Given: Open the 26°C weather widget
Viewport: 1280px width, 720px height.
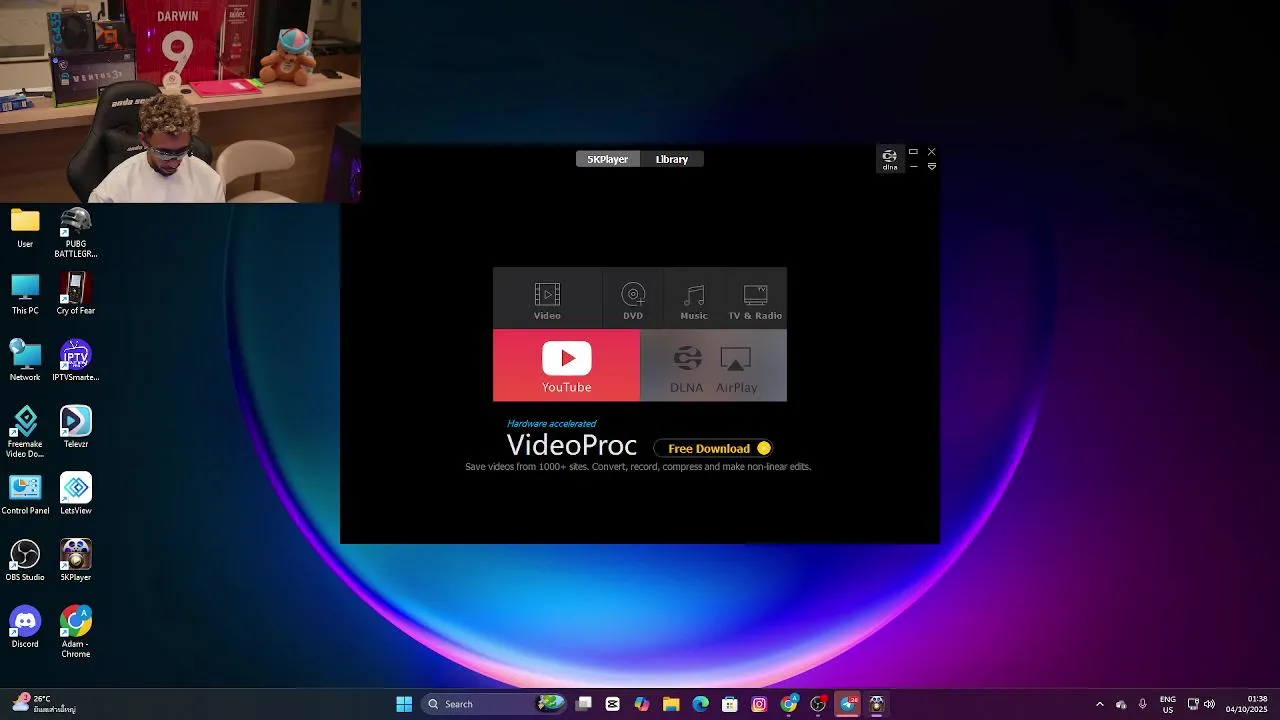Looking at the screenshot, I should [42, 704].
